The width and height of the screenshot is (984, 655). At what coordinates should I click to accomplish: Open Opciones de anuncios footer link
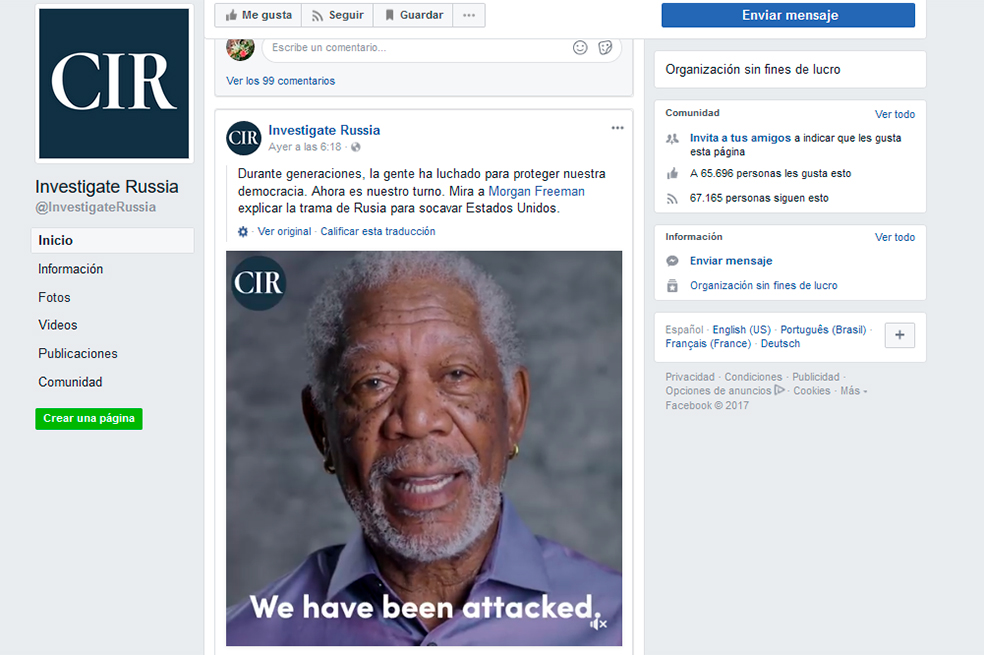pos(725,391)
